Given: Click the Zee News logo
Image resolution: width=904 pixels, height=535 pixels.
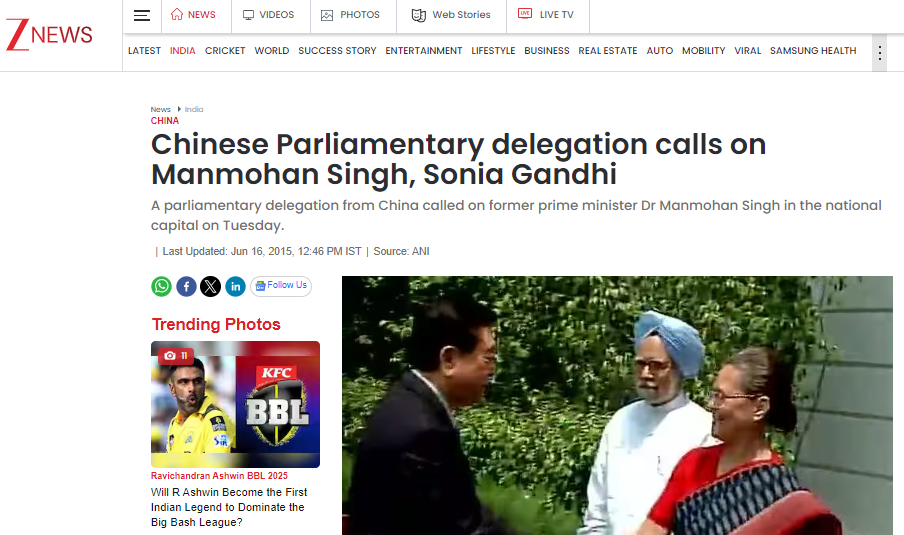Looking at the screenshot, I should click(x=49, y=35).
